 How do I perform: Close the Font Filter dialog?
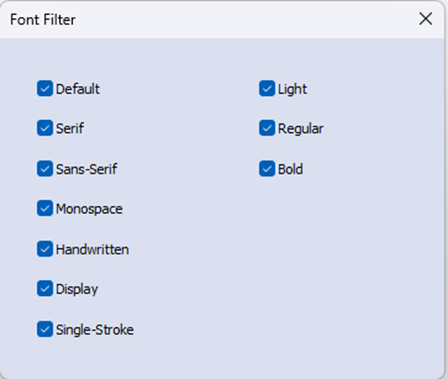[426, 19]
